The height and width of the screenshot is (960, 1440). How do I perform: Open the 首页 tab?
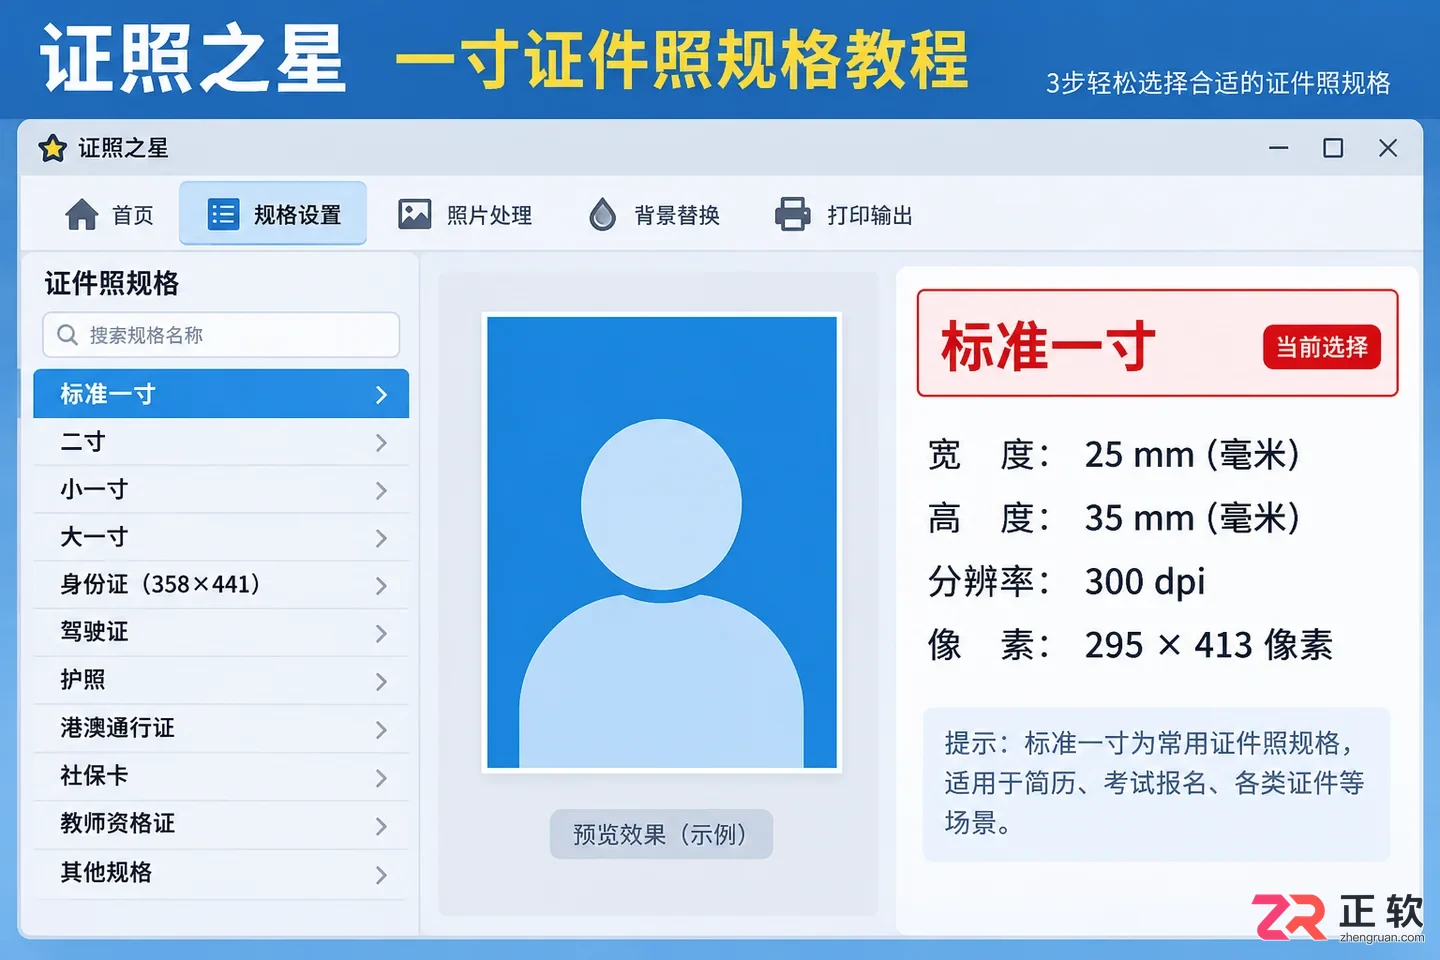(109, 215)
